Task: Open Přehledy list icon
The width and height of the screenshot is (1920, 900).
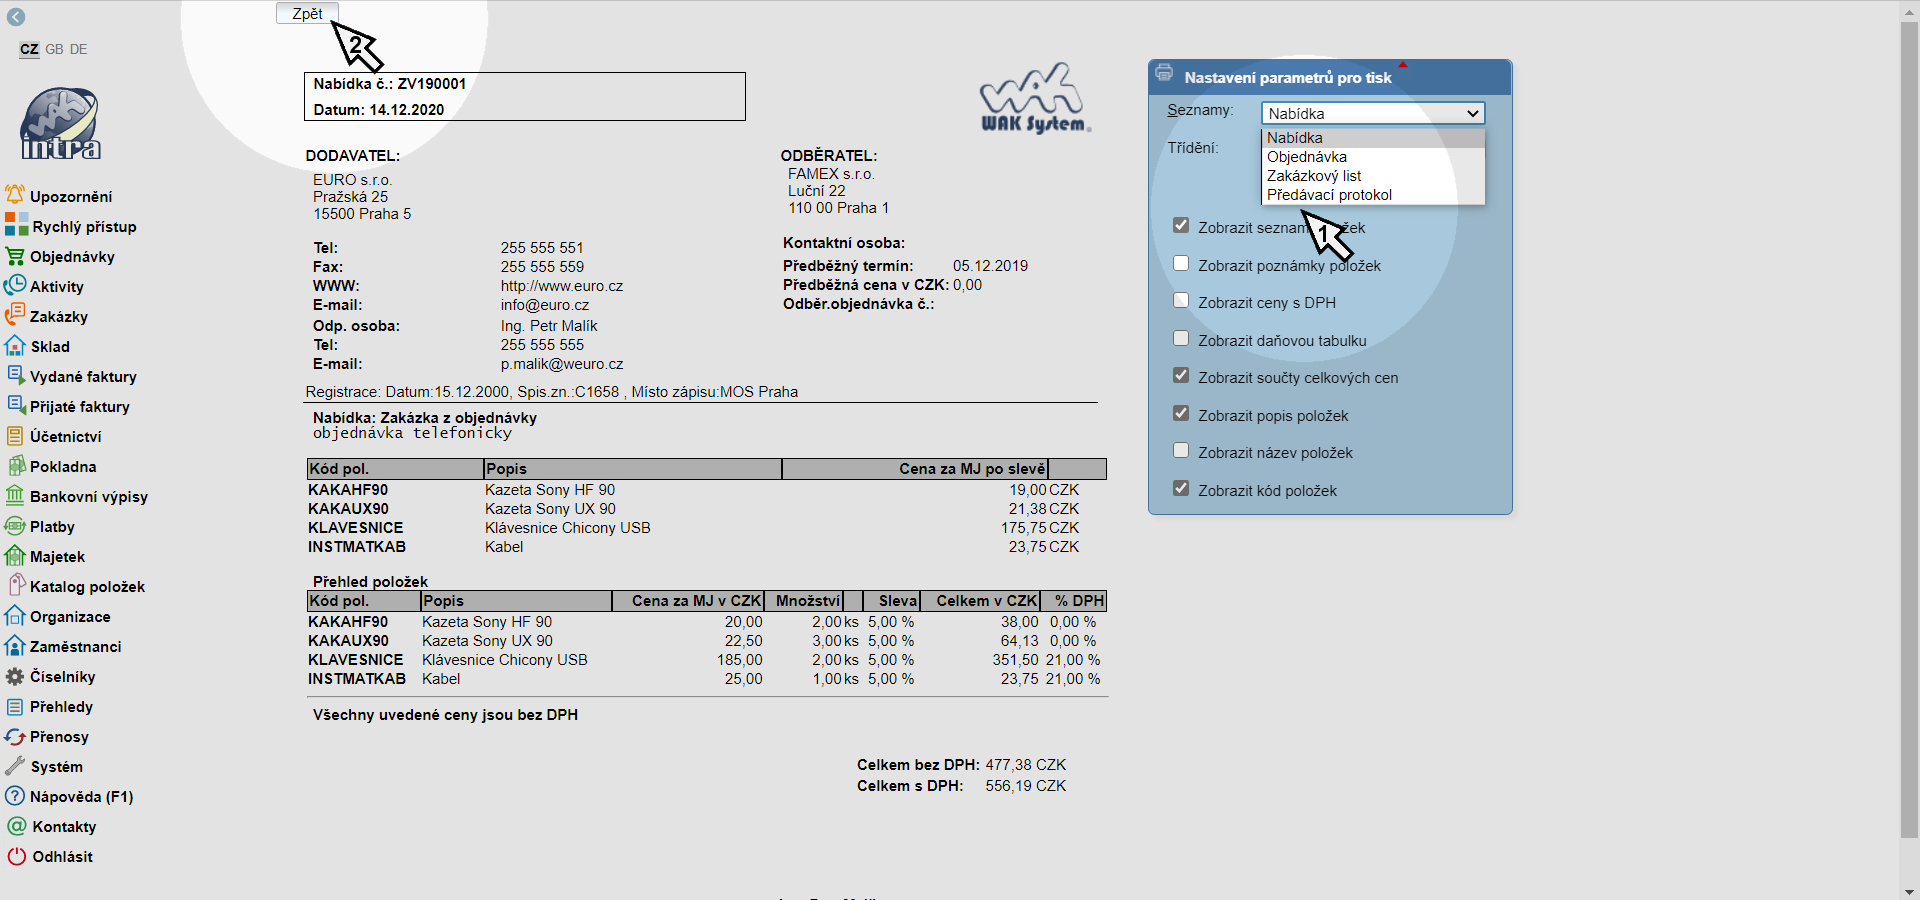Action: pos(15,706)
